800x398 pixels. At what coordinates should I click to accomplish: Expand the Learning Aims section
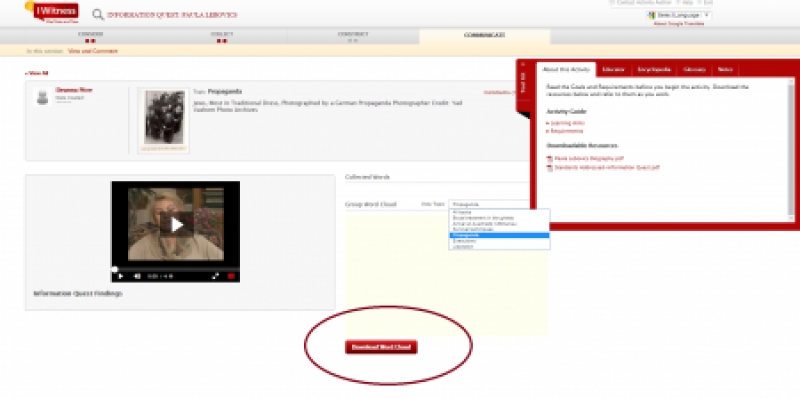(x=565, y=123)
